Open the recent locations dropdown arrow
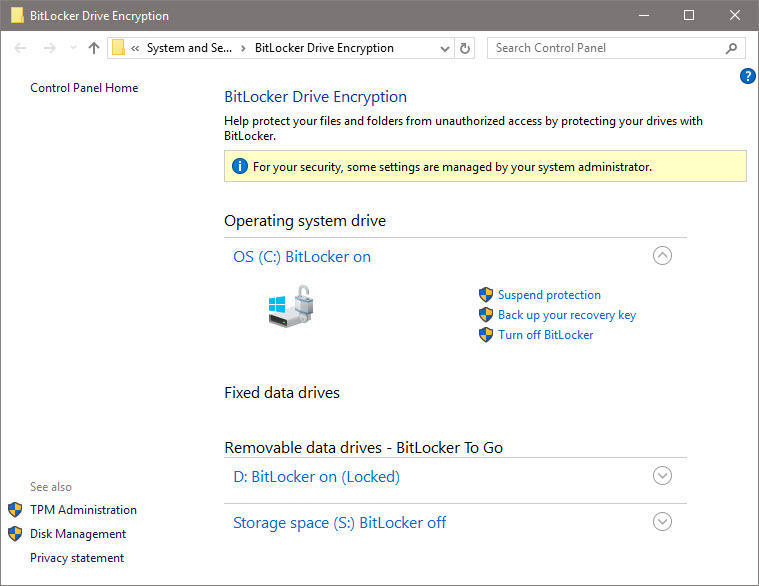Image resolution: width=759 pixels, height=586 pixels. pyautogui.click(x=73, y=48)
